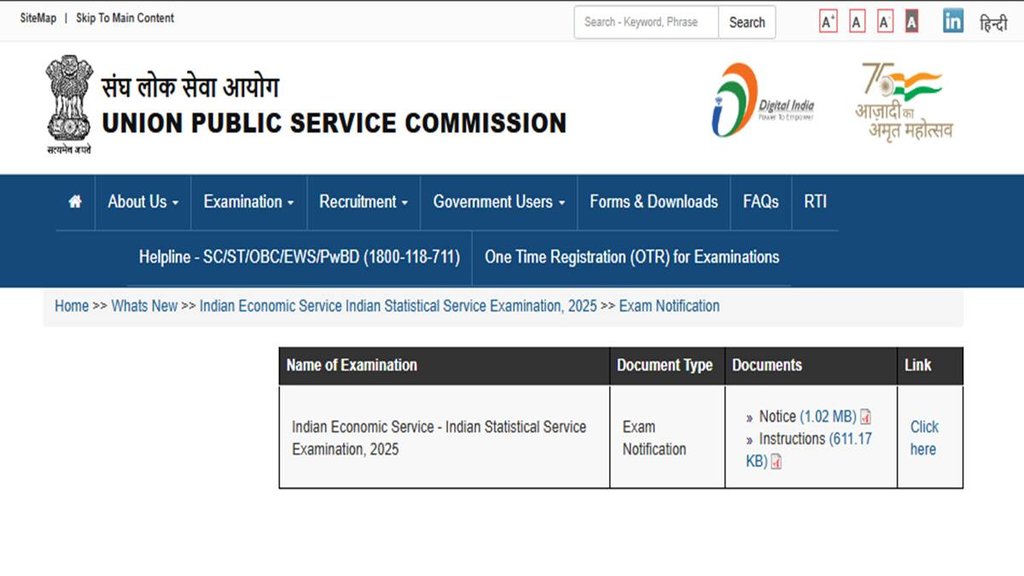Focus the keyword search input field
This screenshot has height=576, width=1024.
pyautogui.click(x=646, y=22)
